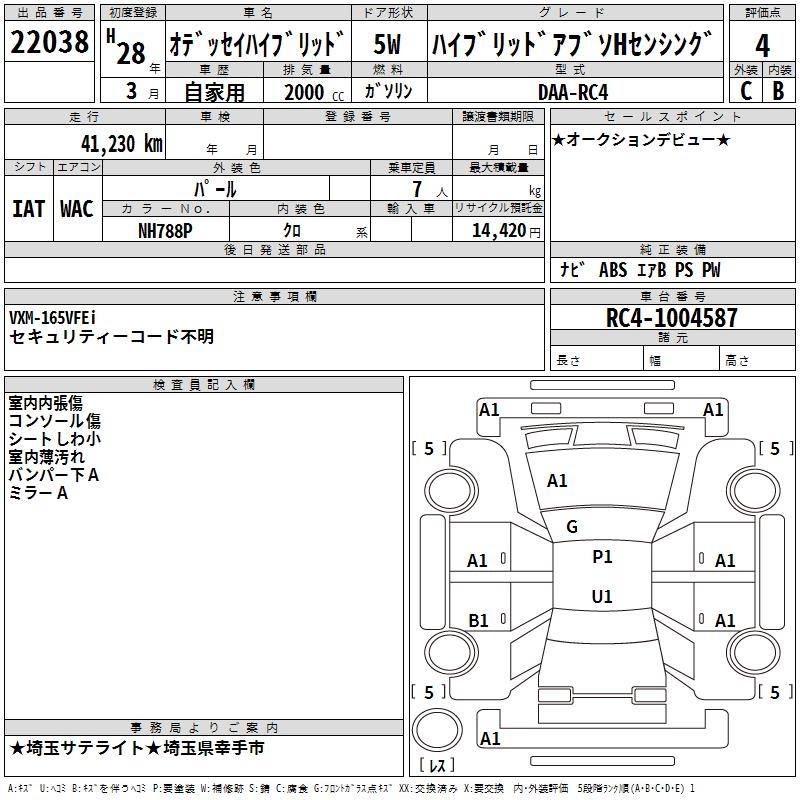Image resolution: width=800 pixels, height=800 pixels.
Task: Click the damage code legend line
Action: (x=351, y=788)
